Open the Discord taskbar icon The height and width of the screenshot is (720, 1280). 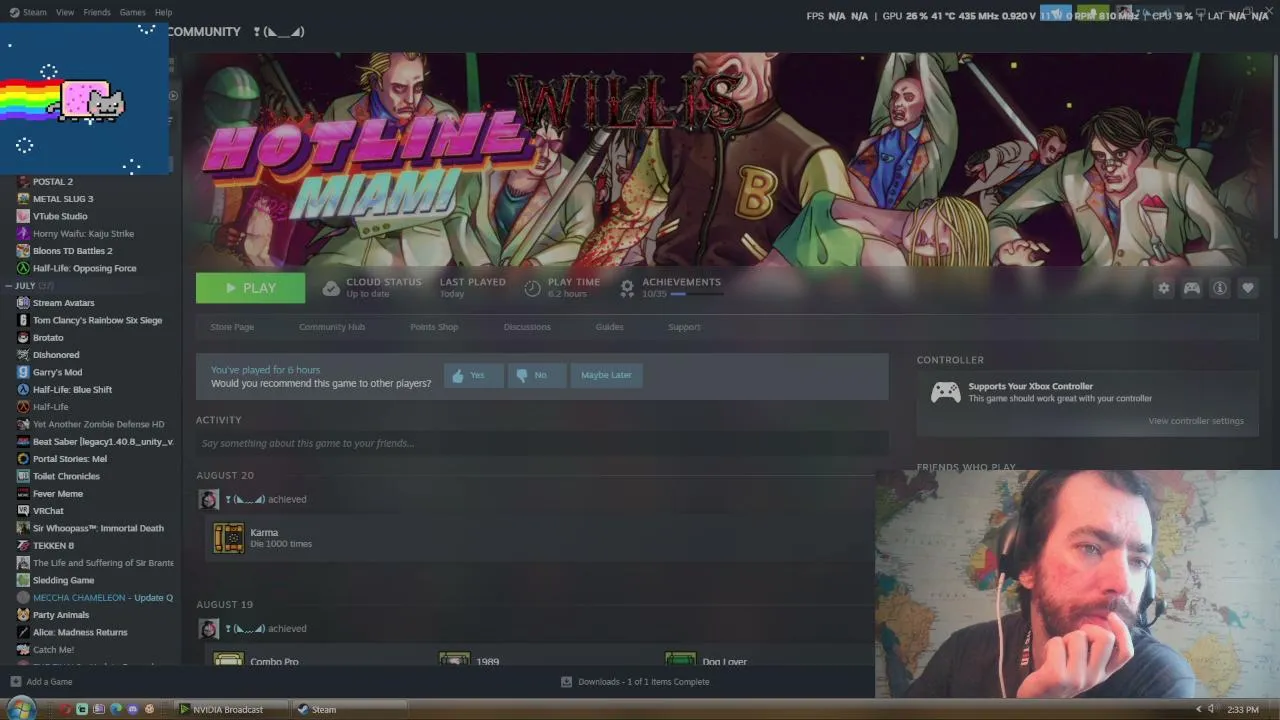pyautogui.click(x=132, y=710)
